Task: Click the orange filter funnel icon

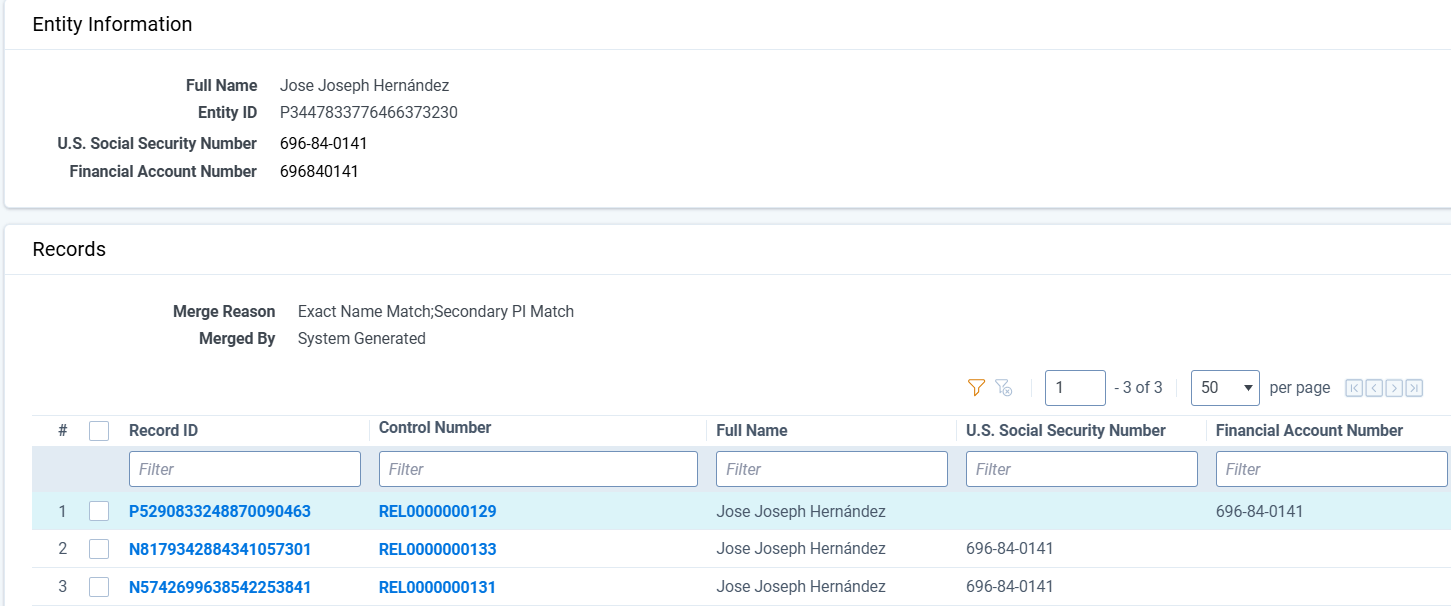Action: 976,388
